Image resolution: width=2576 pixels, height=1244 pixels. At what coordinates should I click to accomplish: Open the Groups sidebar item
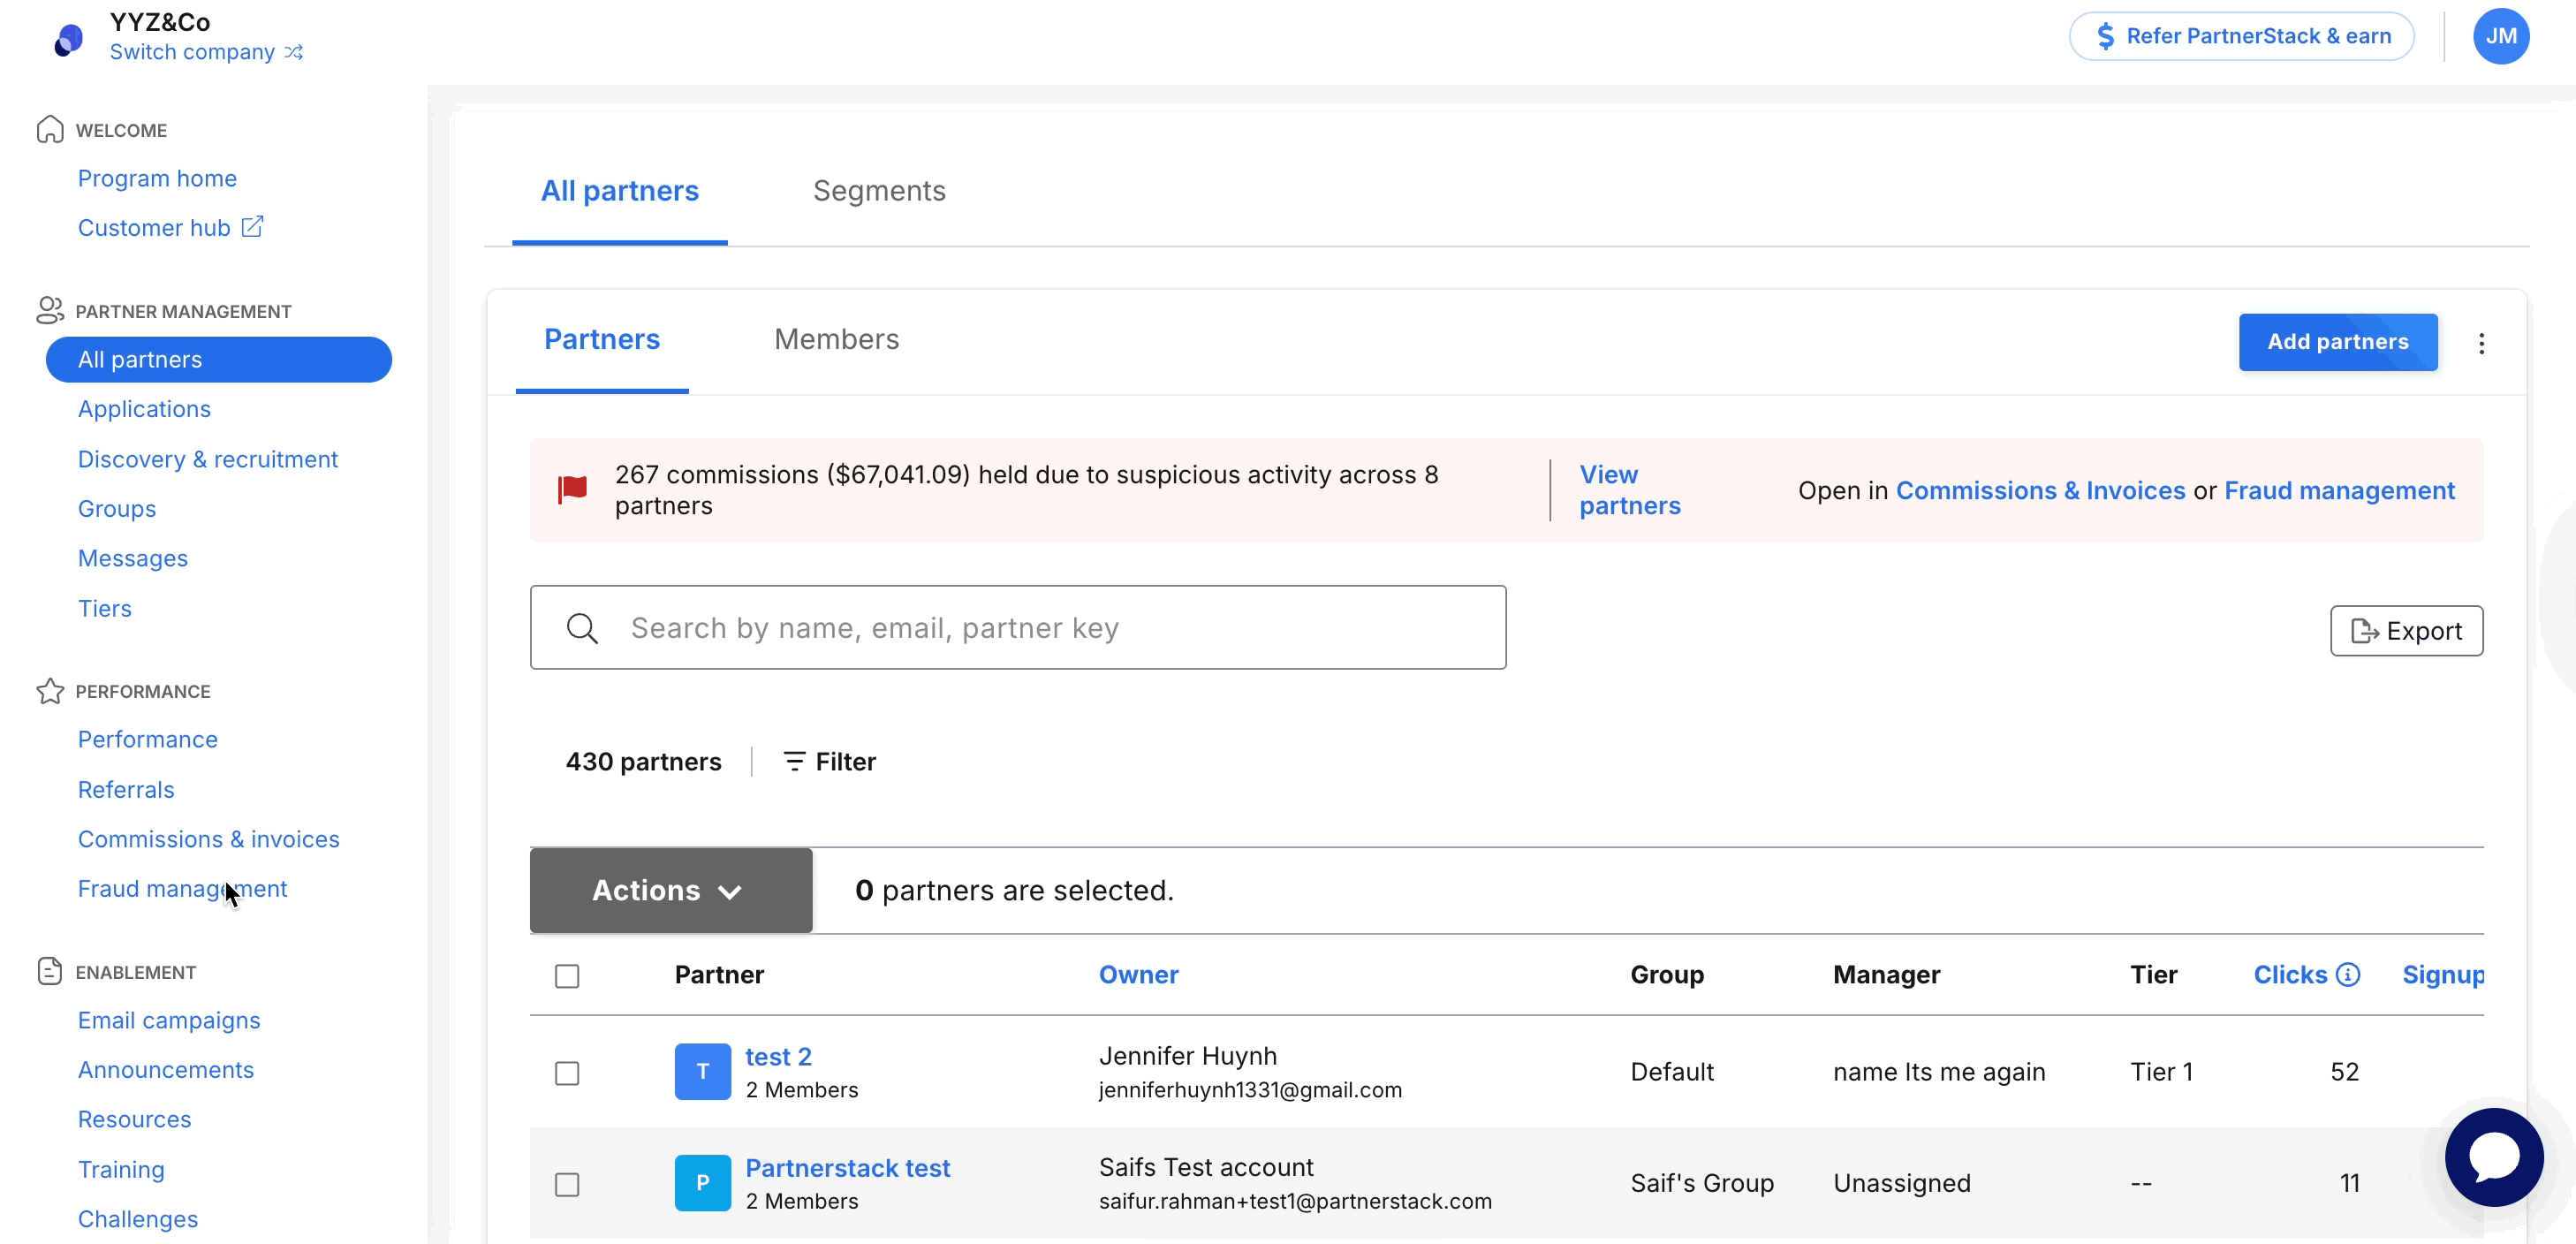pos(117,508)
